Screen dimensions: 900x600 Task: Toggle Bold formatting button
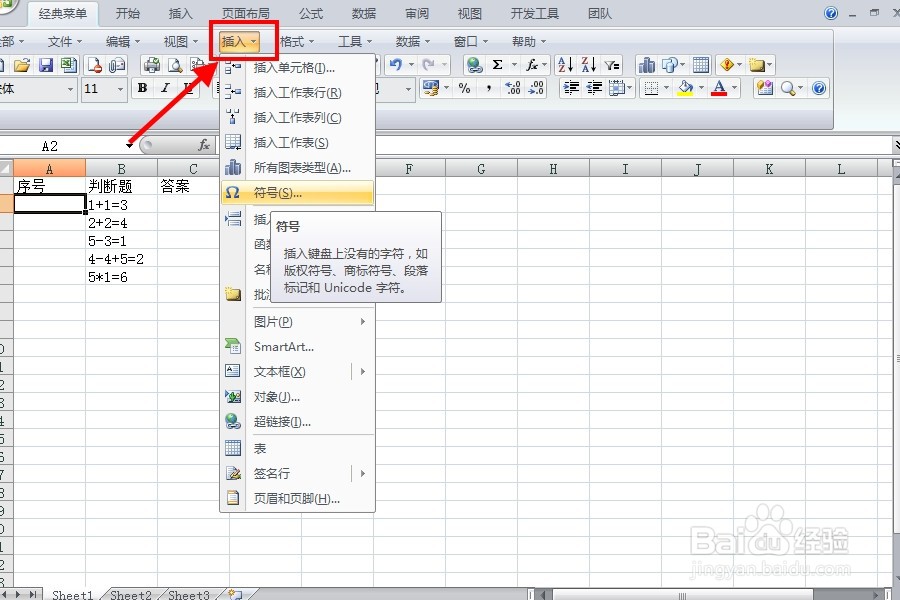tap(142, 88)
